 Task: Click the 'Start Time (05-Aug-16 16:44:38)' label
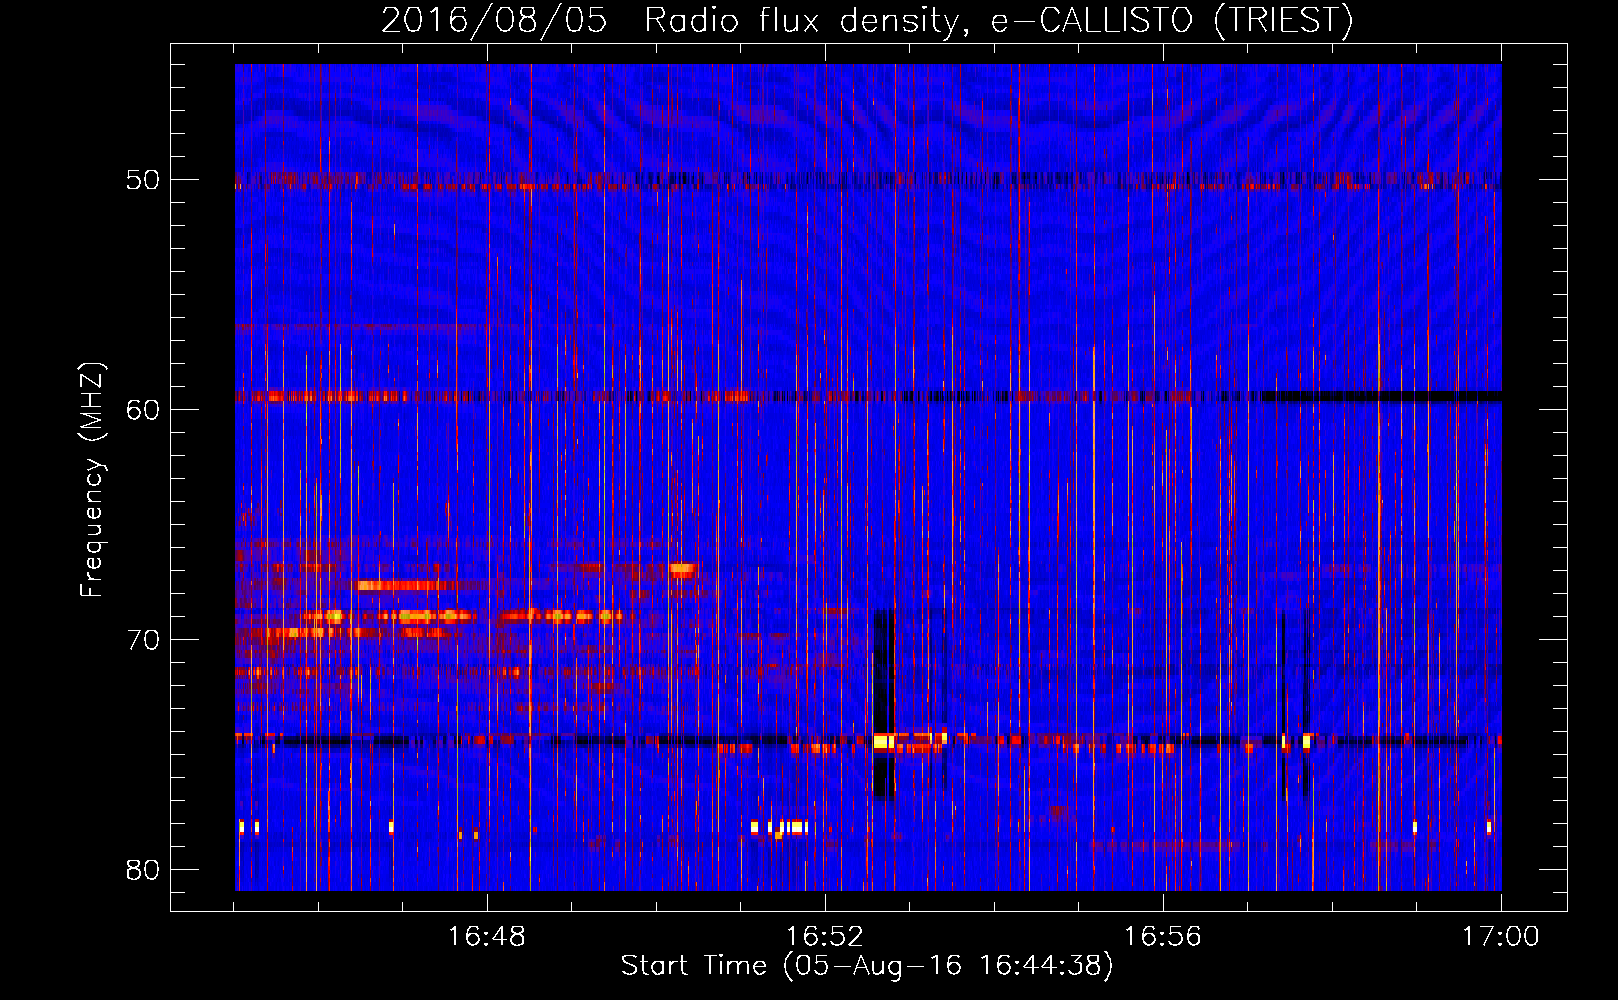coord(867,966)
